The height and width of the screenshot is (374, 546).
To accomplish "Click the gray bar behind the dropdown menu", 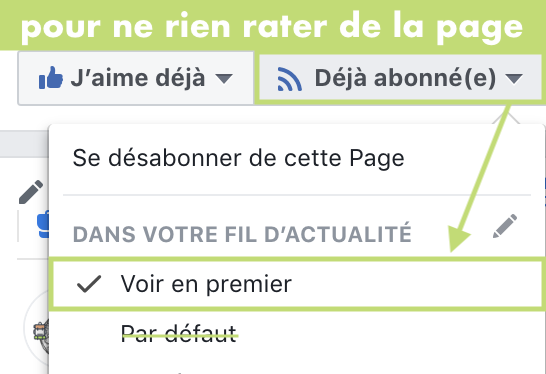I will click(24, 144).
